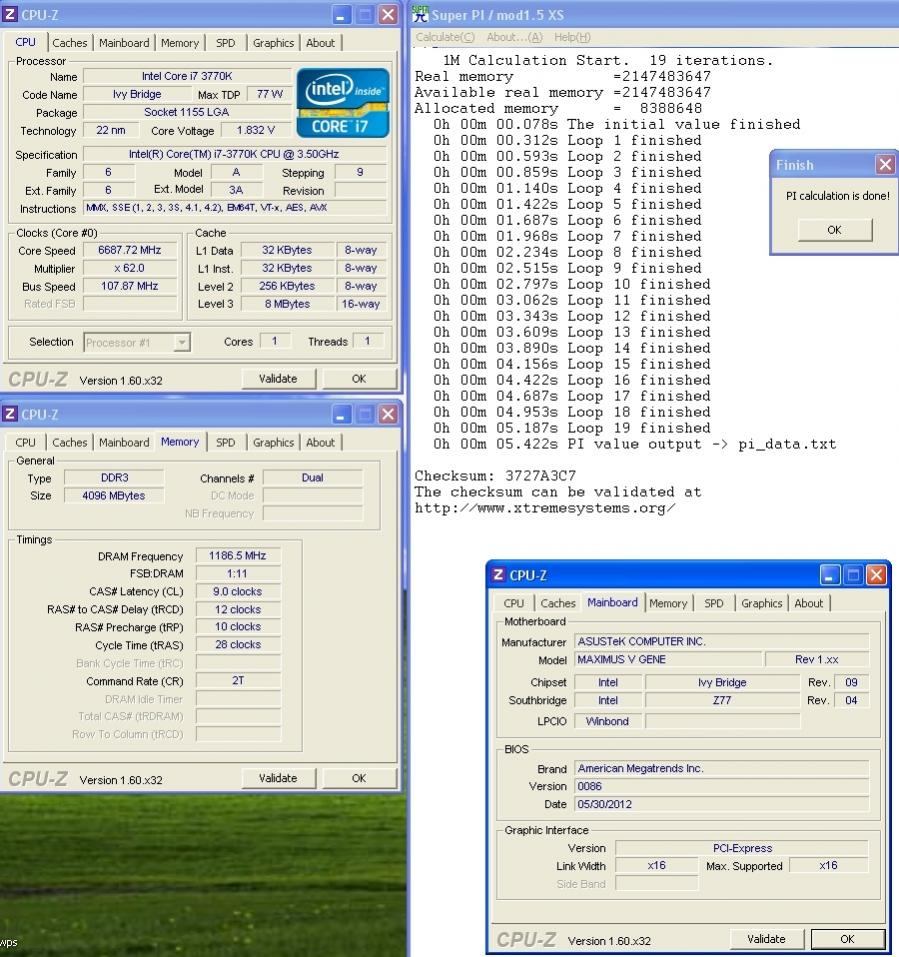Click Validate in the CPU-Z Memory window
The height and width of the screenshot is (957, 899).
tap(278, 778)
